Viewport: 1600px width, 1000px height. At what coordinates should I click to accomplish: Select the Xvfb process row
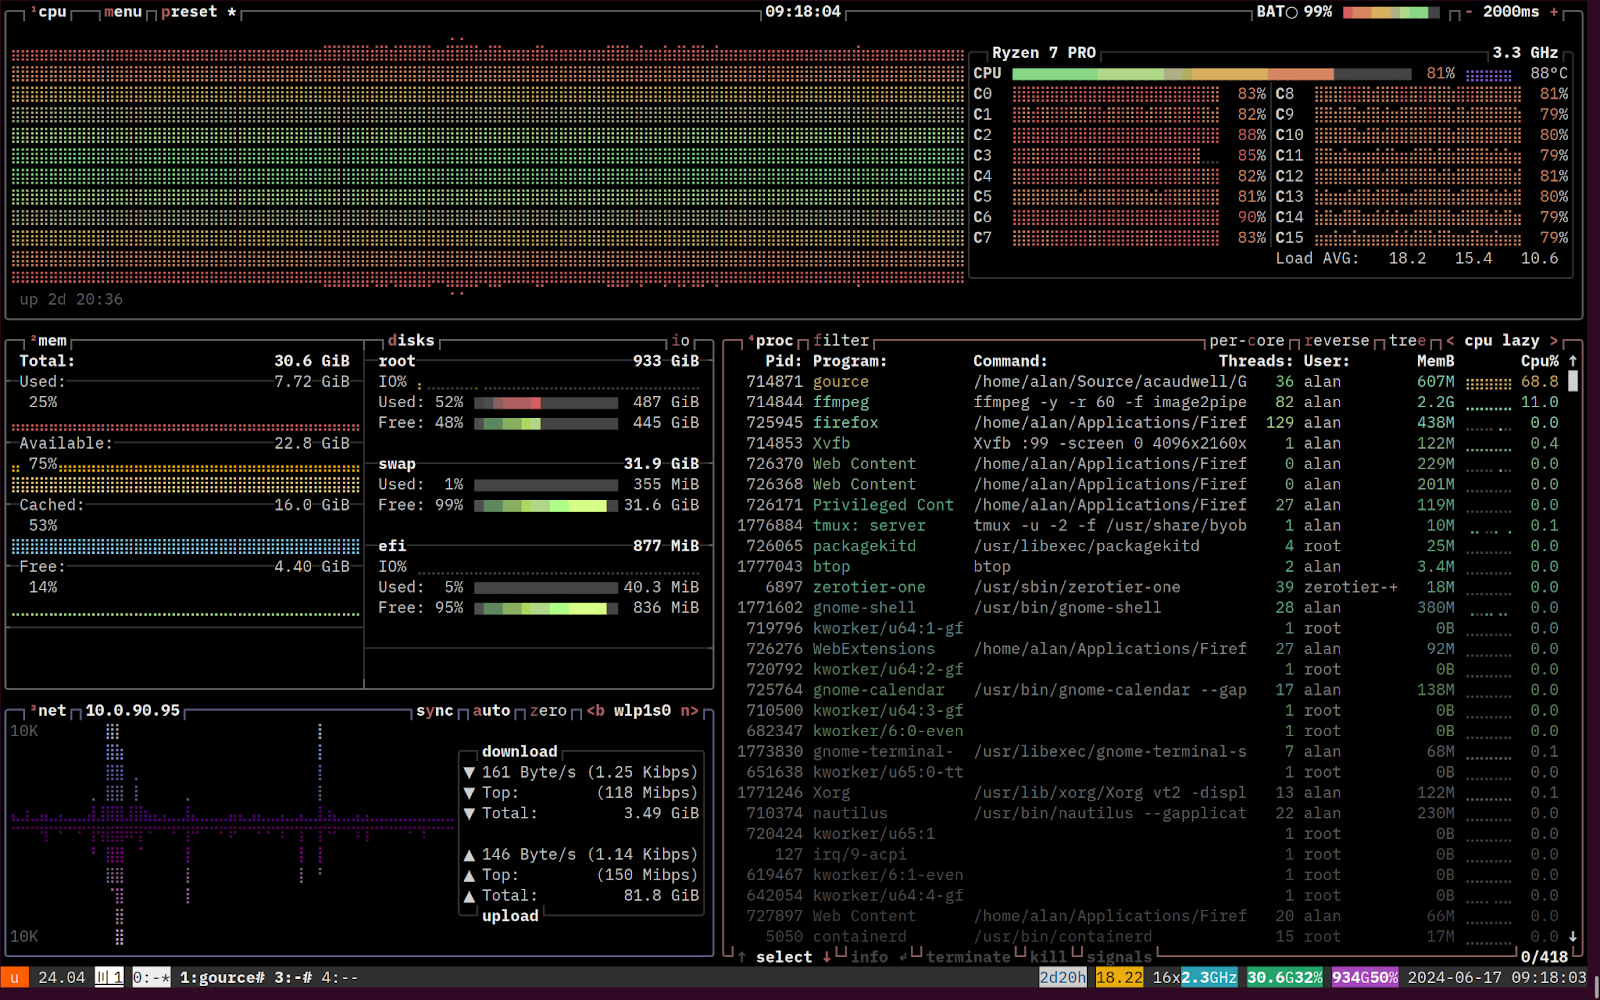(1150, 443)
